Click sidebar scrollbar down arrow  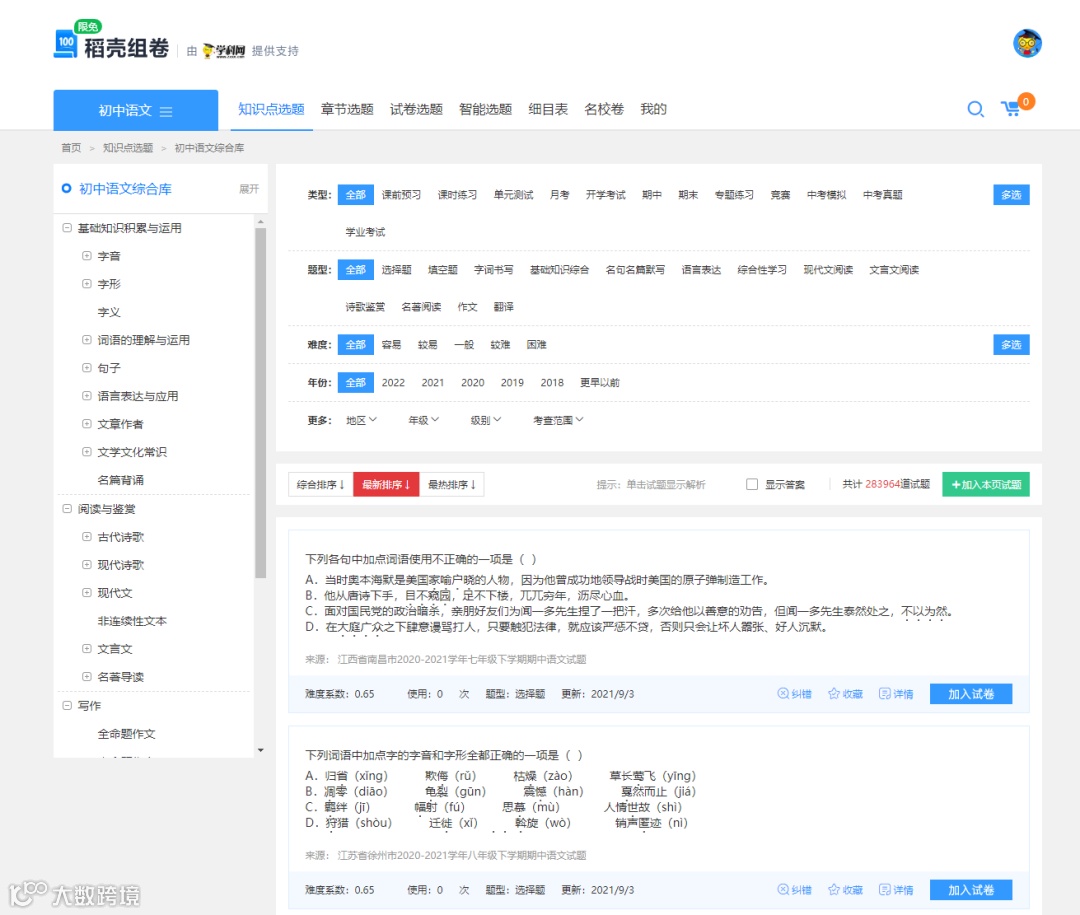click(x=260, y=750)
